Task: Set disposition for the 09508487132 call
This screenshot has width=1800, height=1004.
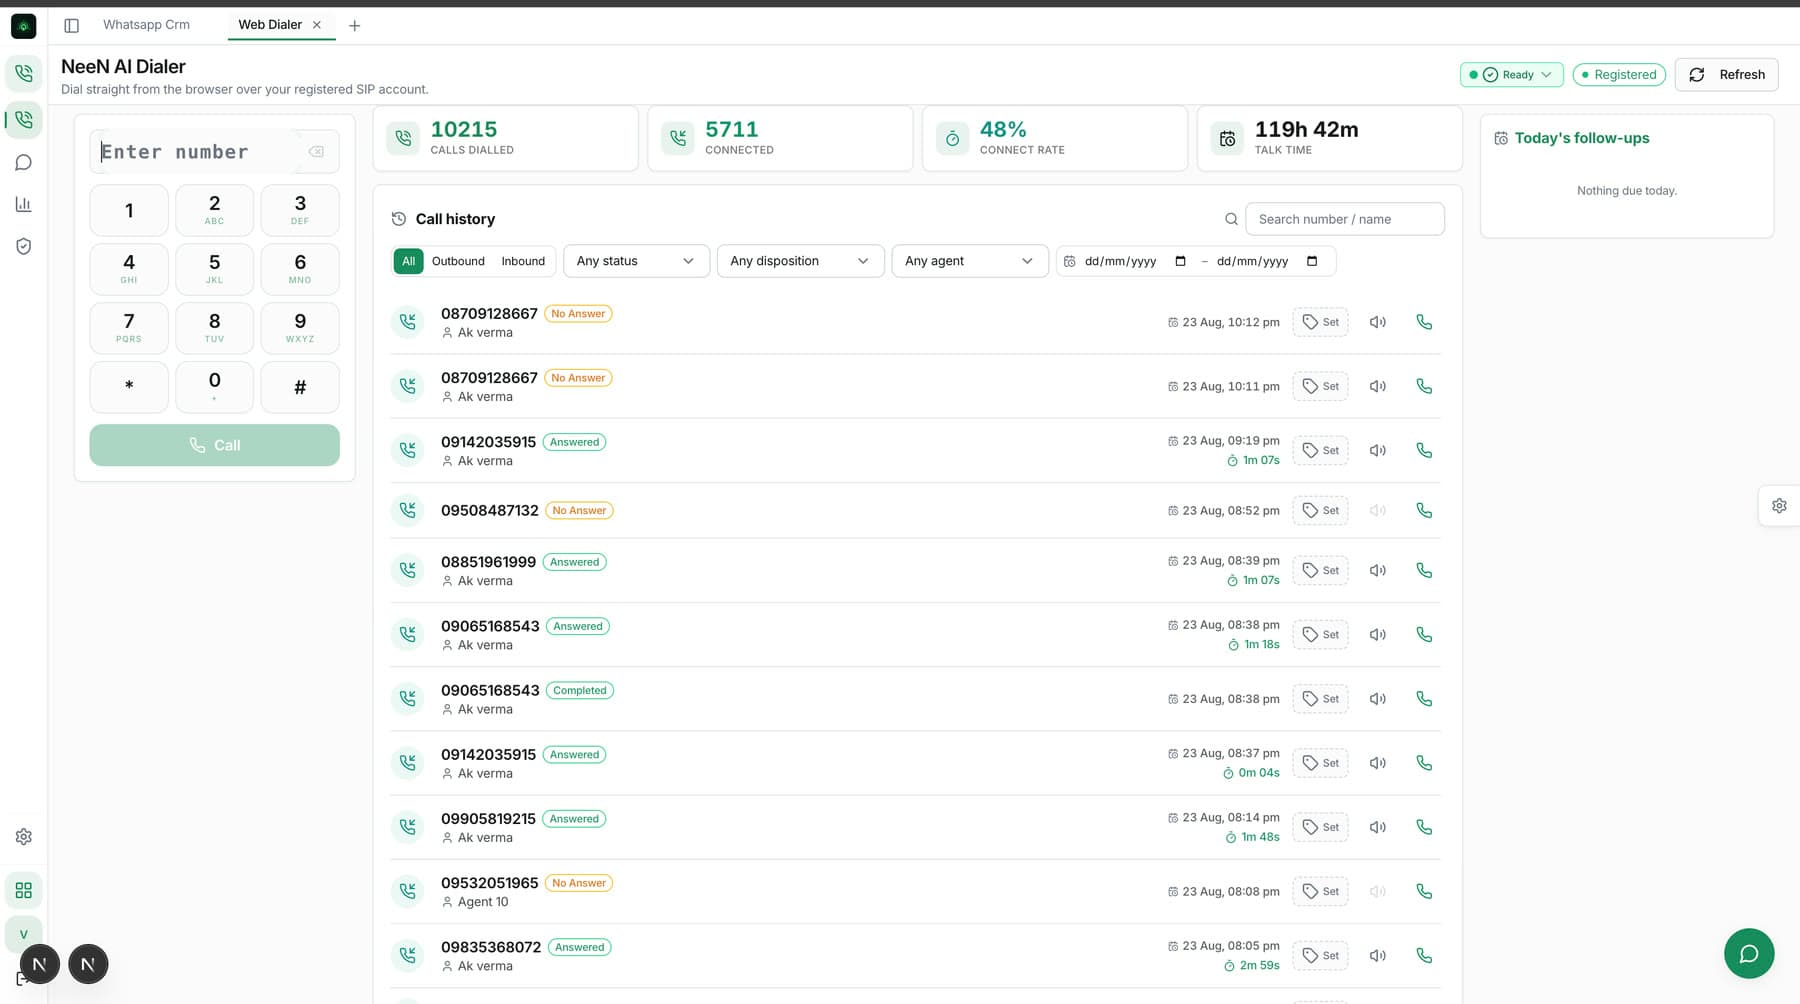Action: tap(1320, 510)
